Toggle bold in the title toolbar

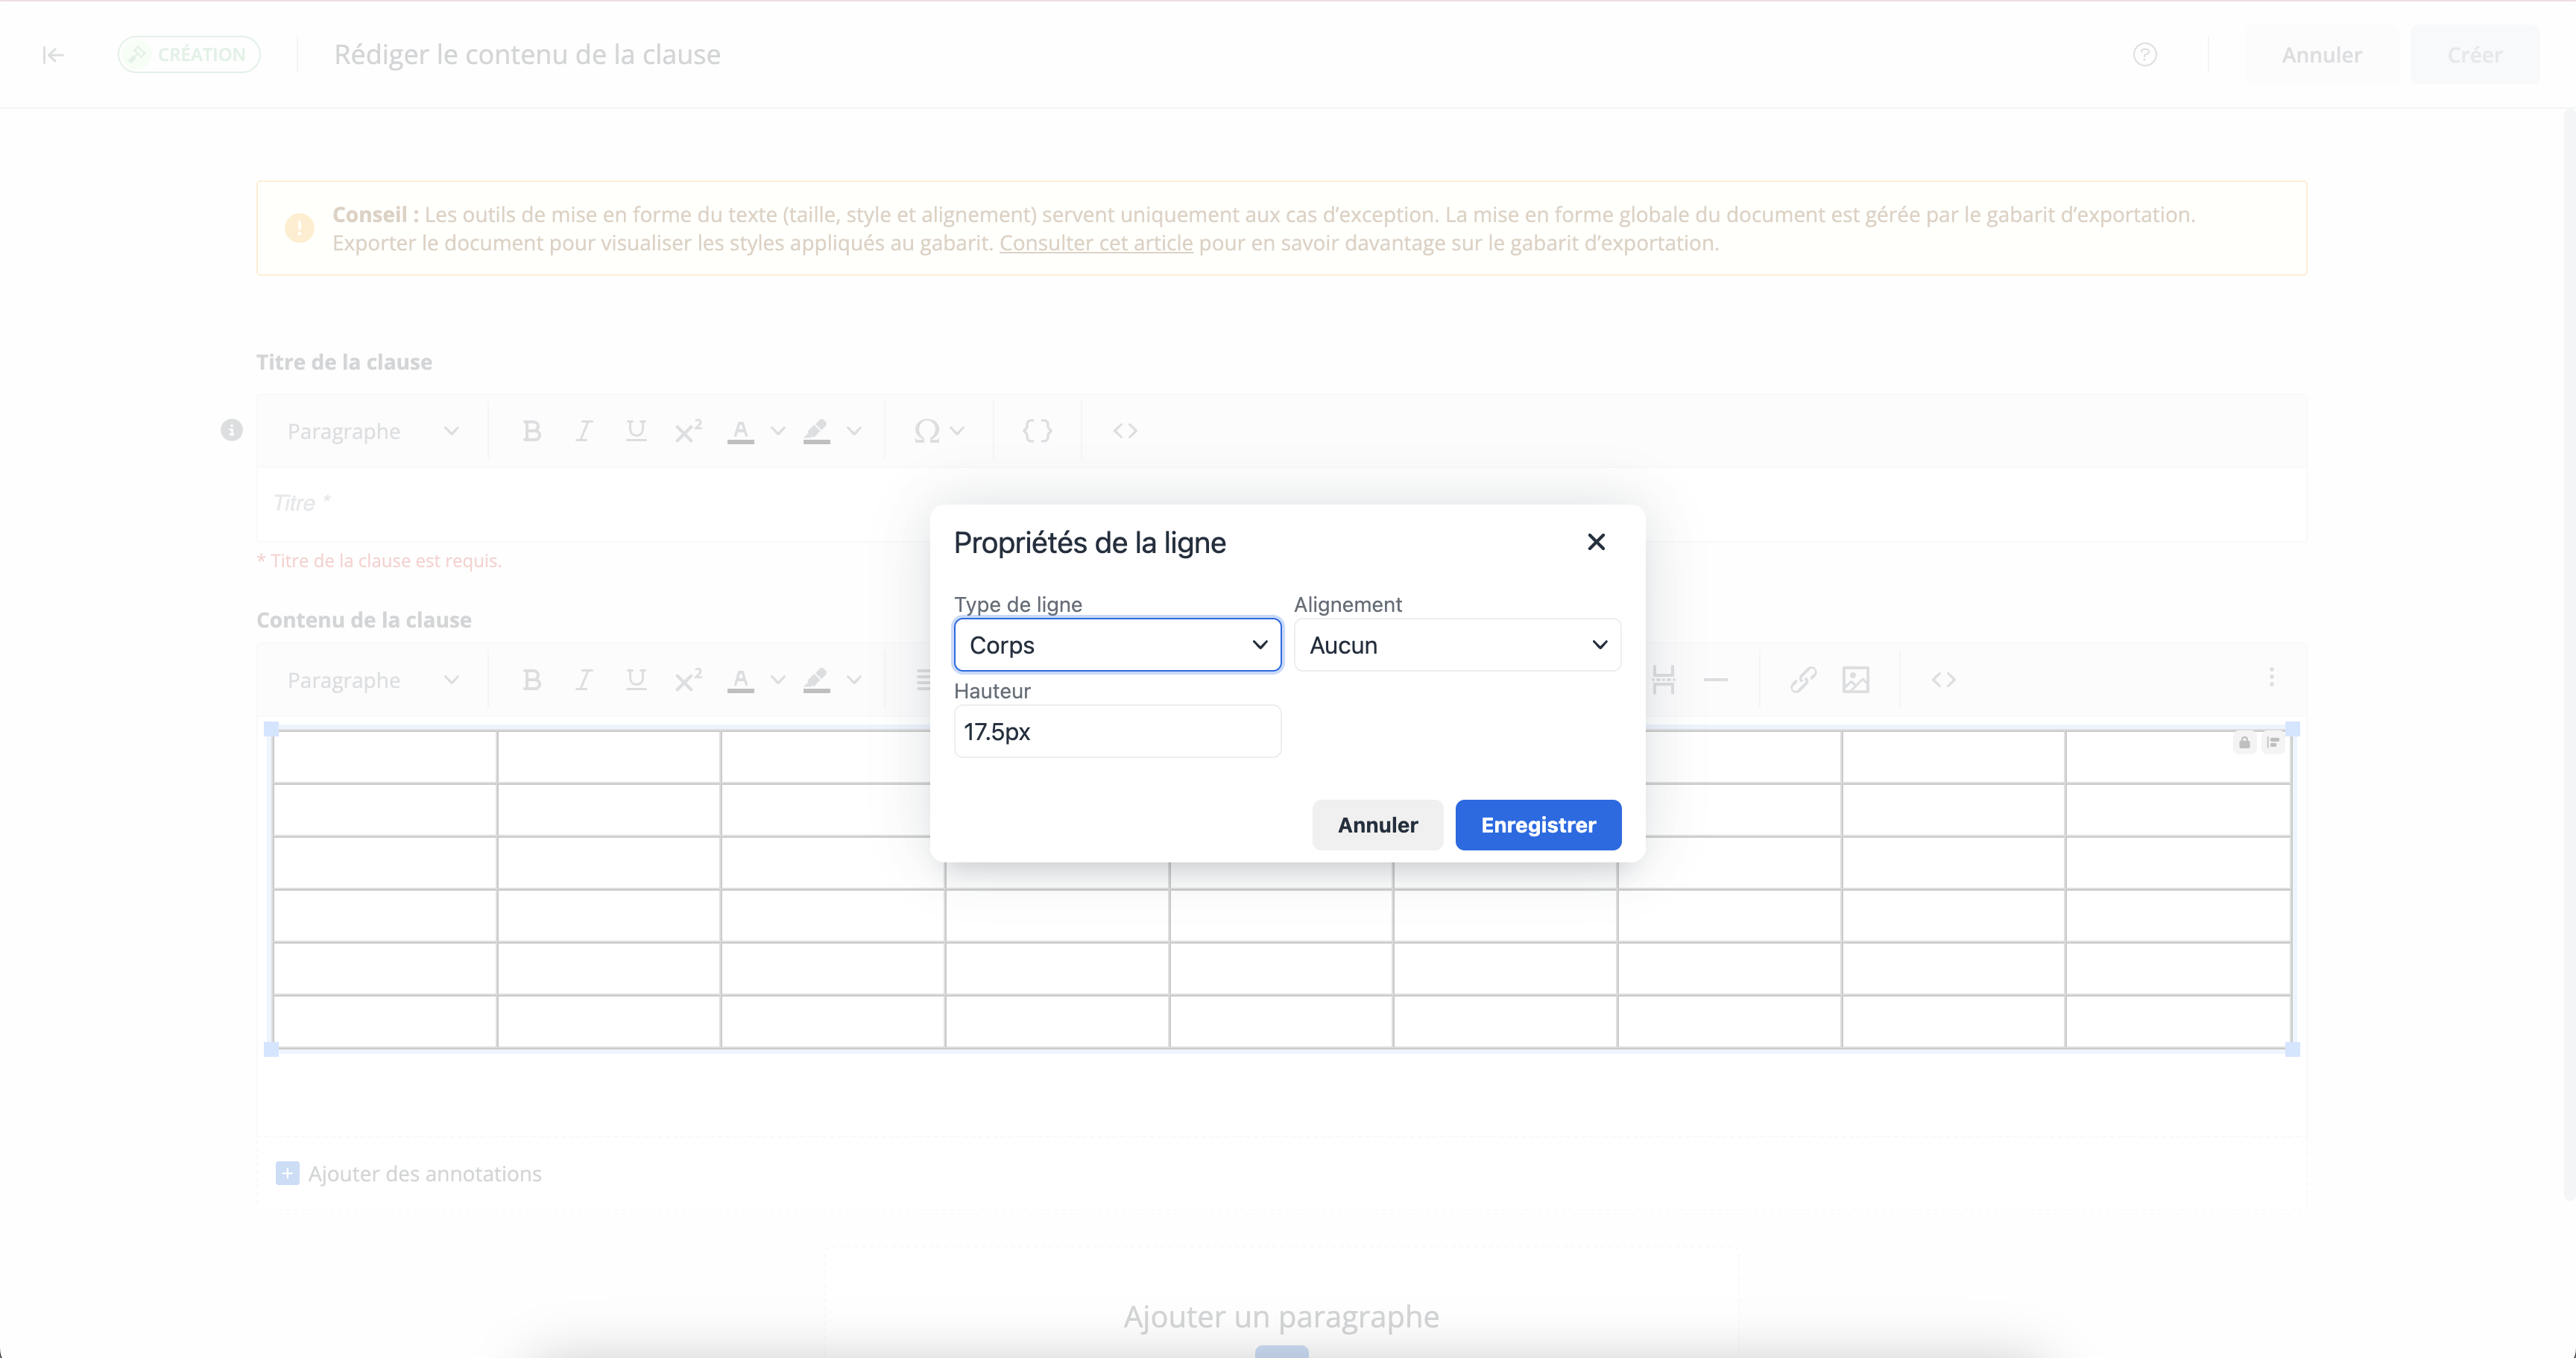531,431
